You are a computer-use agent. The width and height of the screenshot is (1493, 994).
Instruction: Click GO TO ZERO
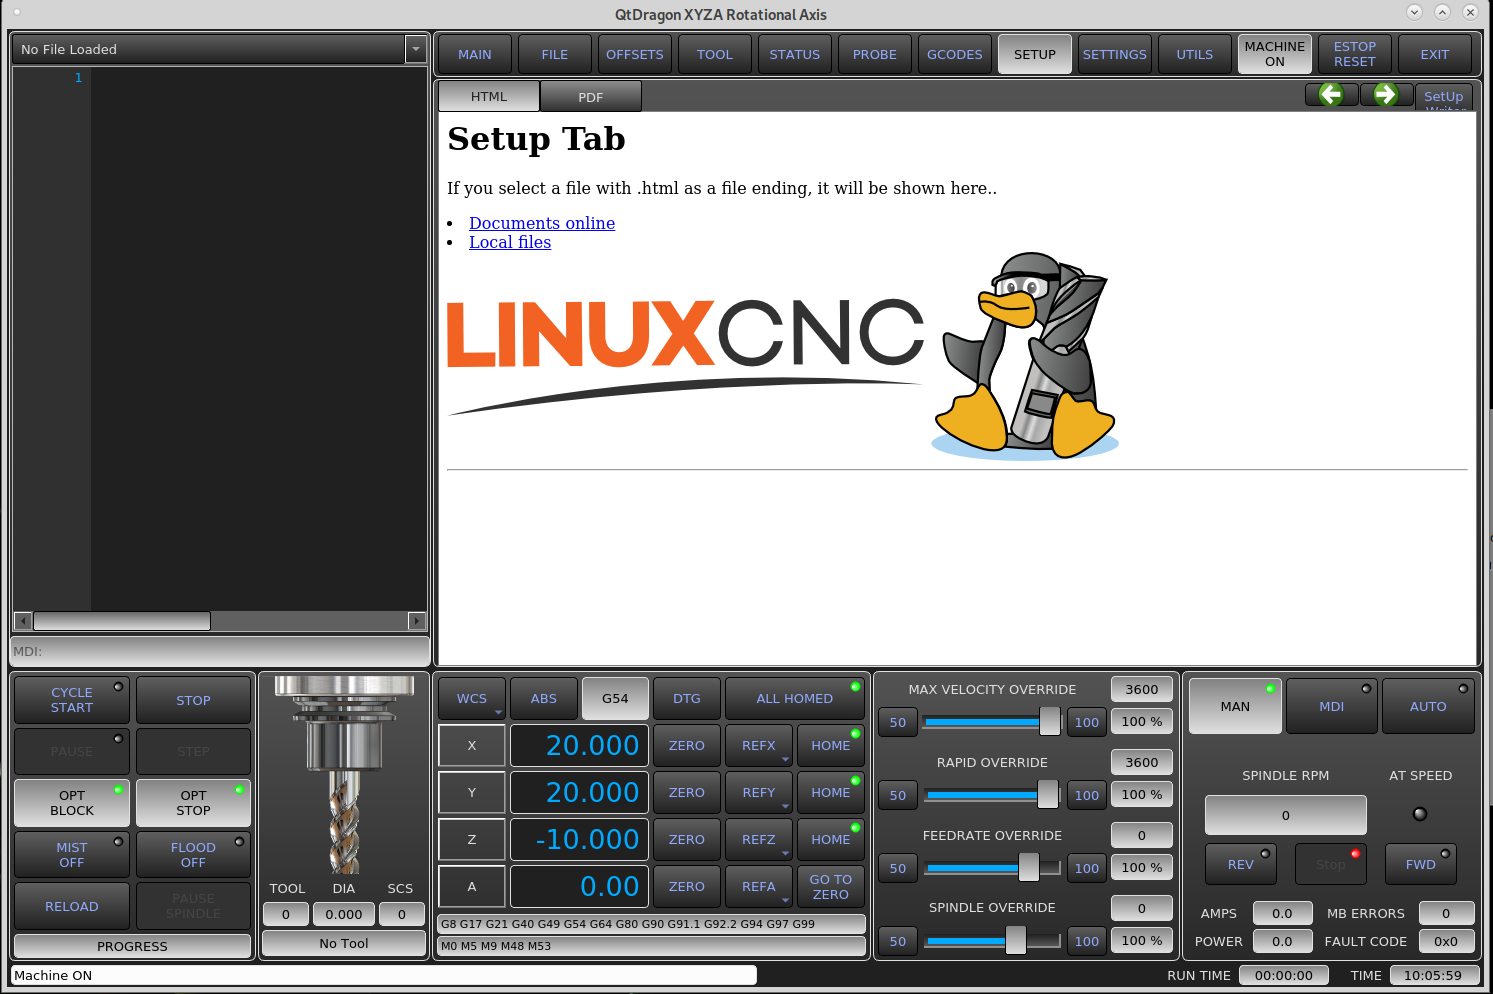[x=831, y=887]
